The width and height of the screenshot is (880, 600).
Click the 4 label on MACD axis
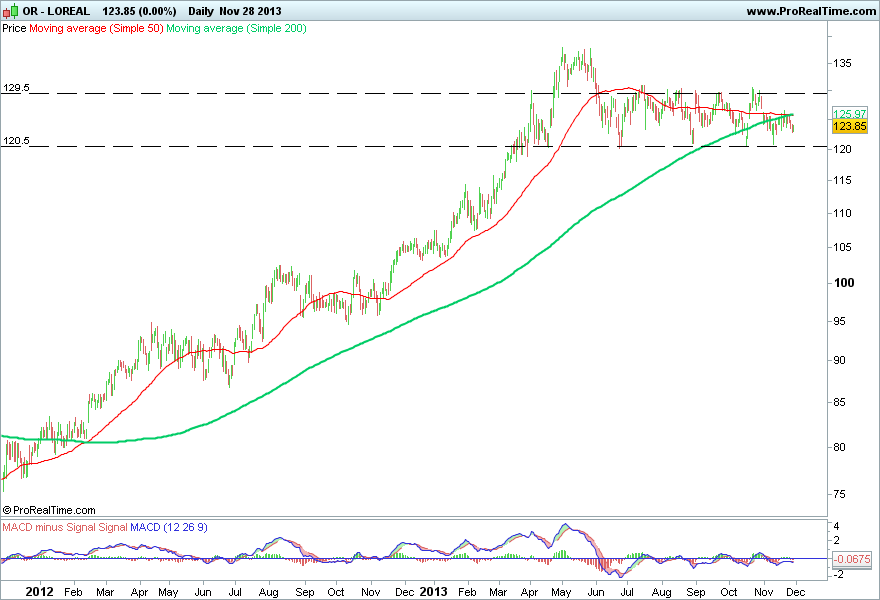click(836, 526)
